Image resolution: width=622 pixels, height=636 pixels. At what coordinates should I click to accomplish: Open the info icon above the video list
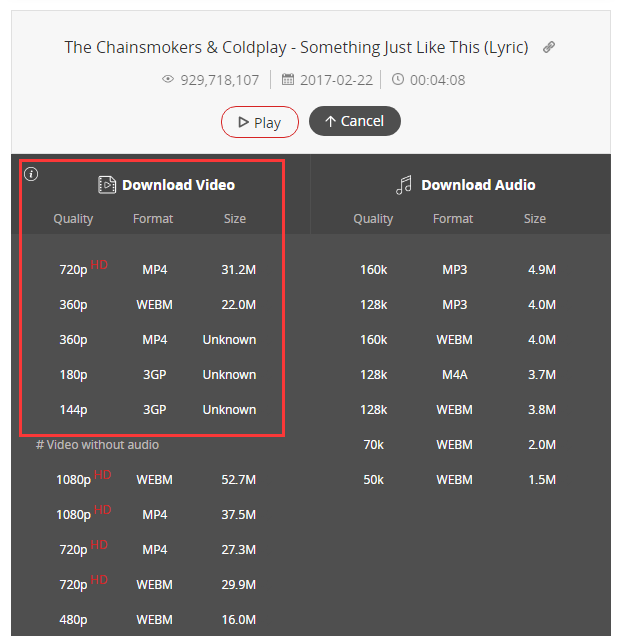[x=31, y=174]
